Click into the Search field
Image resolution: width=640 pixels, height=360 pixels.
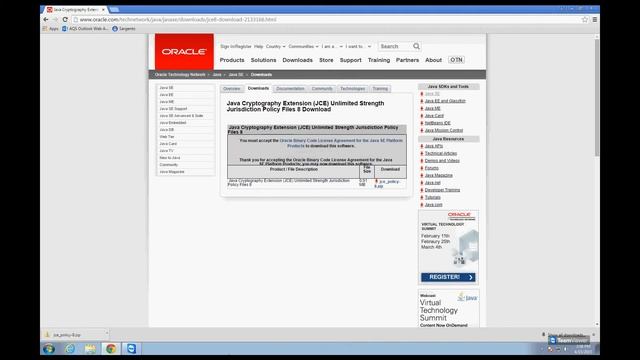pyautogui.click(x=395, y=46)
